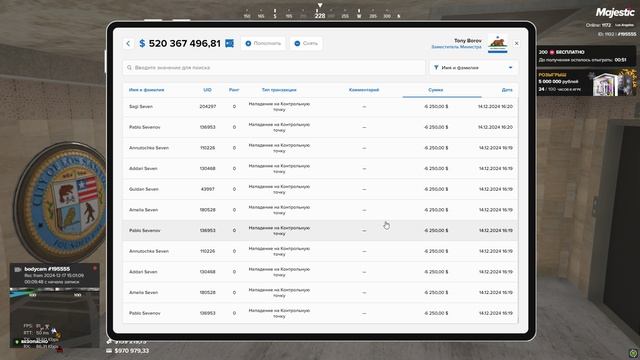
Task: Click the 200 БЕСПЛАТНО reward banner
Action: pyautogui.click(x=586, y=56)
